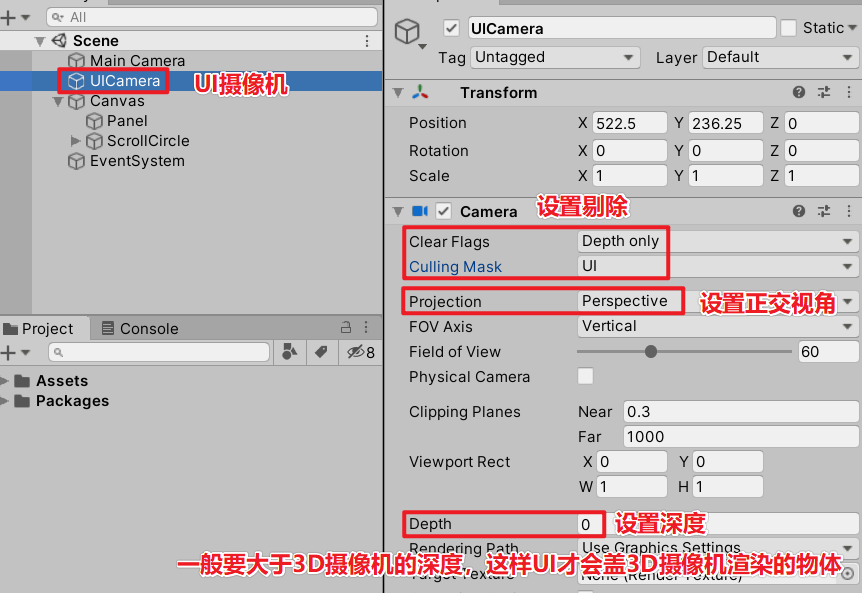Select the EventSystem object

(137, 161)
